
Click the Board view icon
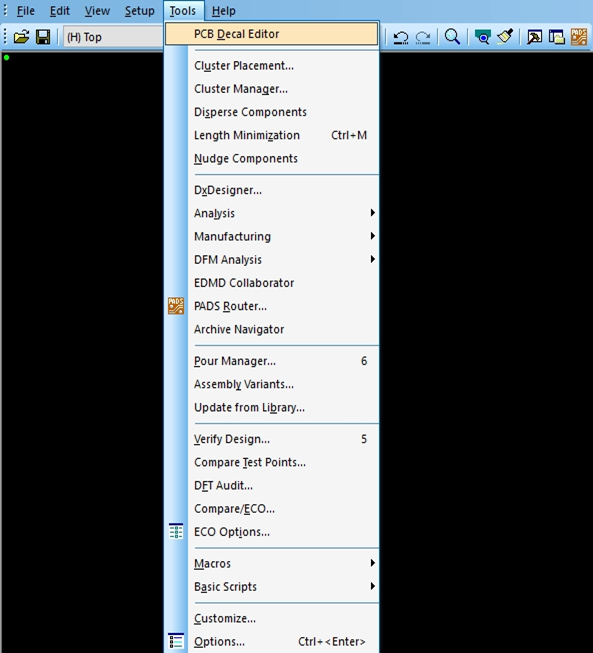483,37
